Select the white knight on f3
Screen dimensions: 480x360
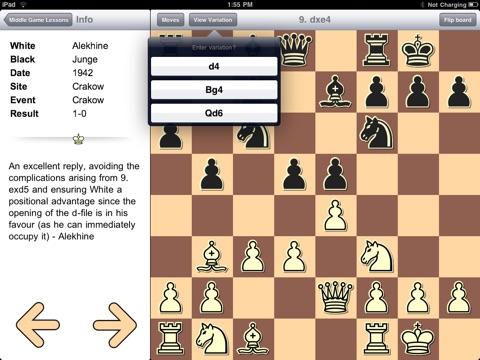377,256
